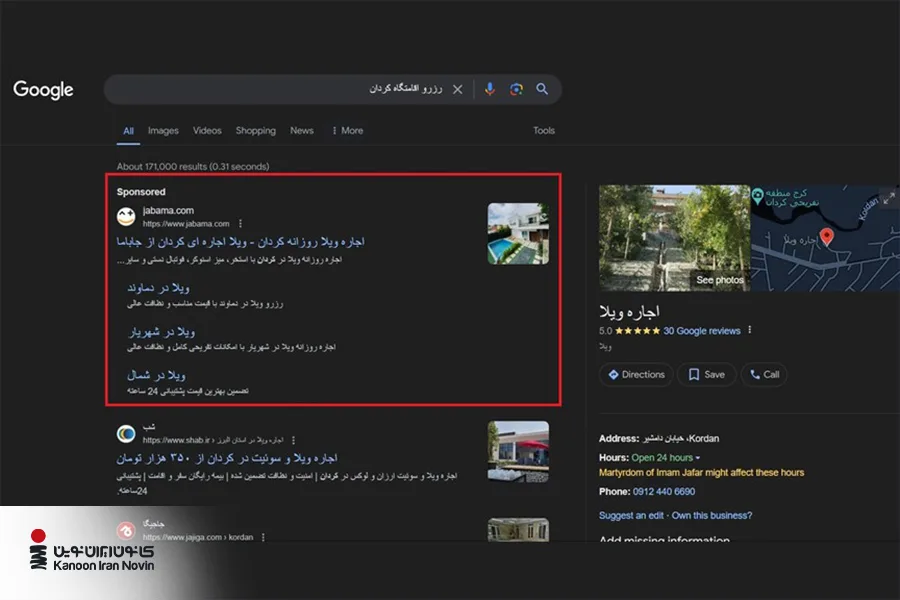Click Own this business? link
This screenshot has height=600, width=900.
tap(712, 516)
